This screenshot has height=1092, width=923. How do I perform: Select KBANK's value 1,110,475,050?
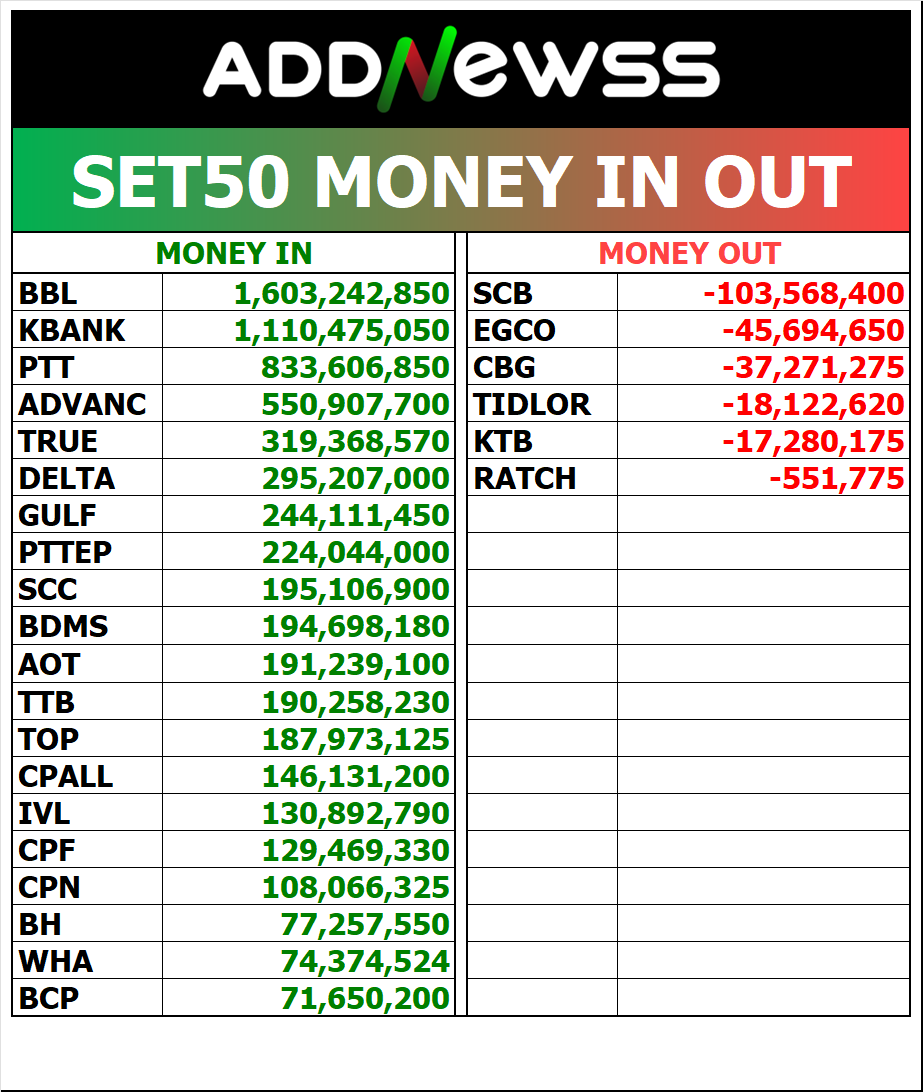(x=342, y=331)
